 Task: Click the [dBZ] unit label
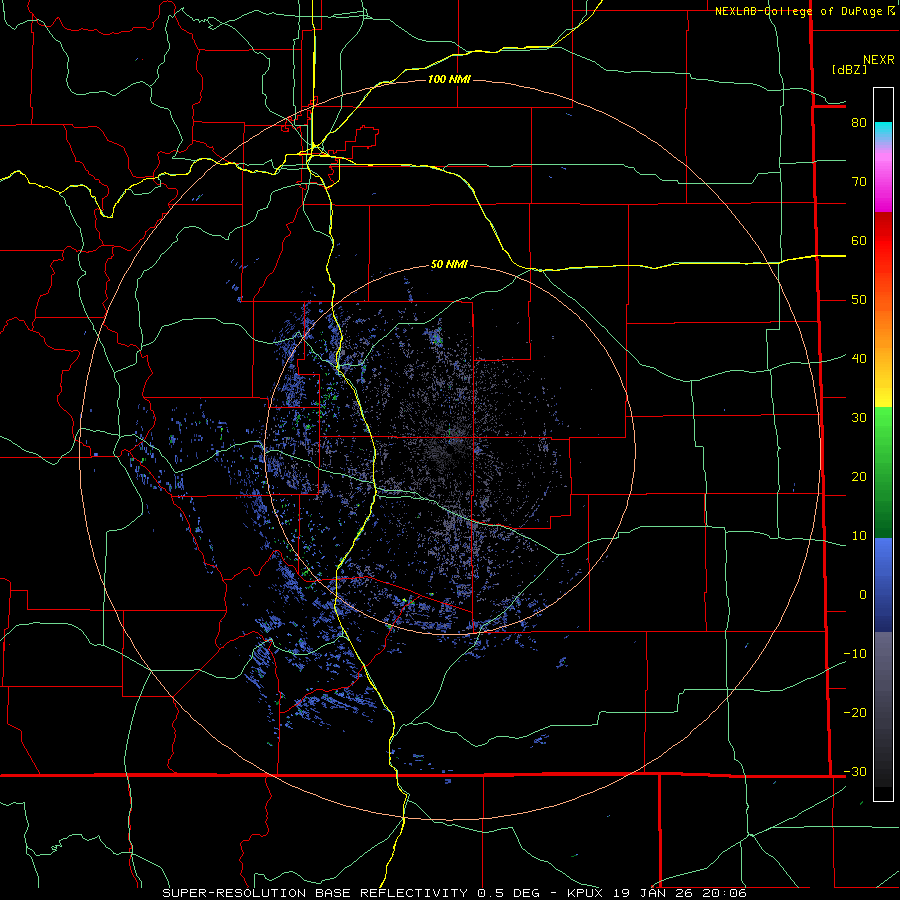(x=849, y=69)
